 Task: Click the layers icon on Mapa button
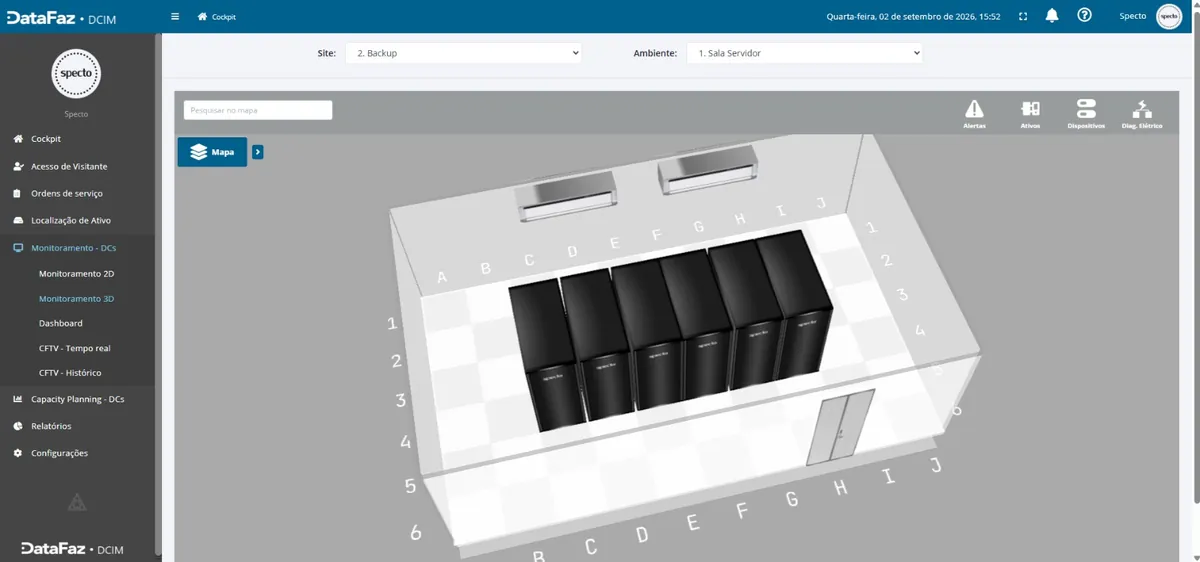tap(198, 152)
